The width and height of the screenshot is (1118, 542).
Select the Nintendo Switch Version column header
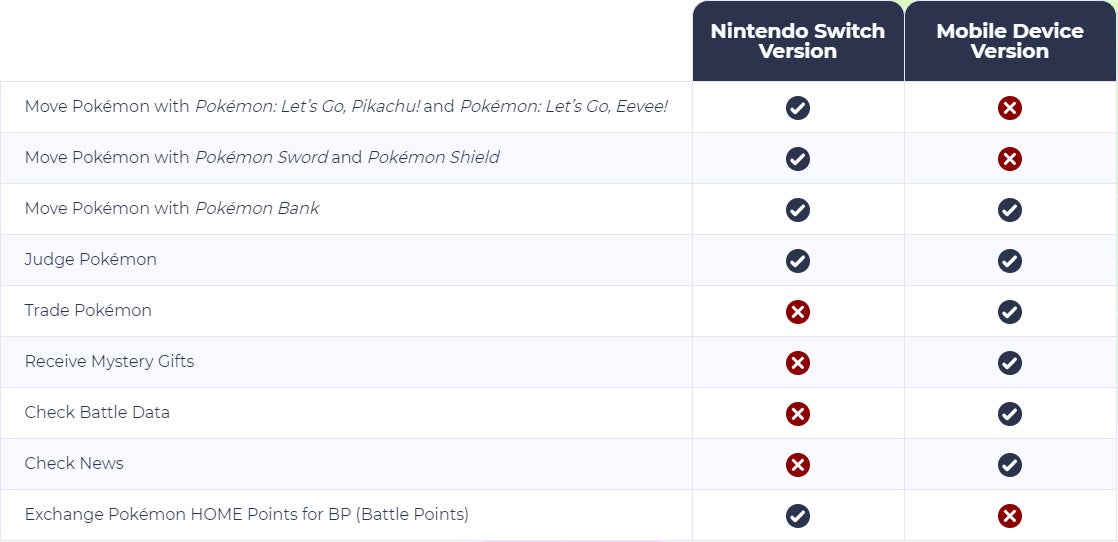click(x=798, y=41)
